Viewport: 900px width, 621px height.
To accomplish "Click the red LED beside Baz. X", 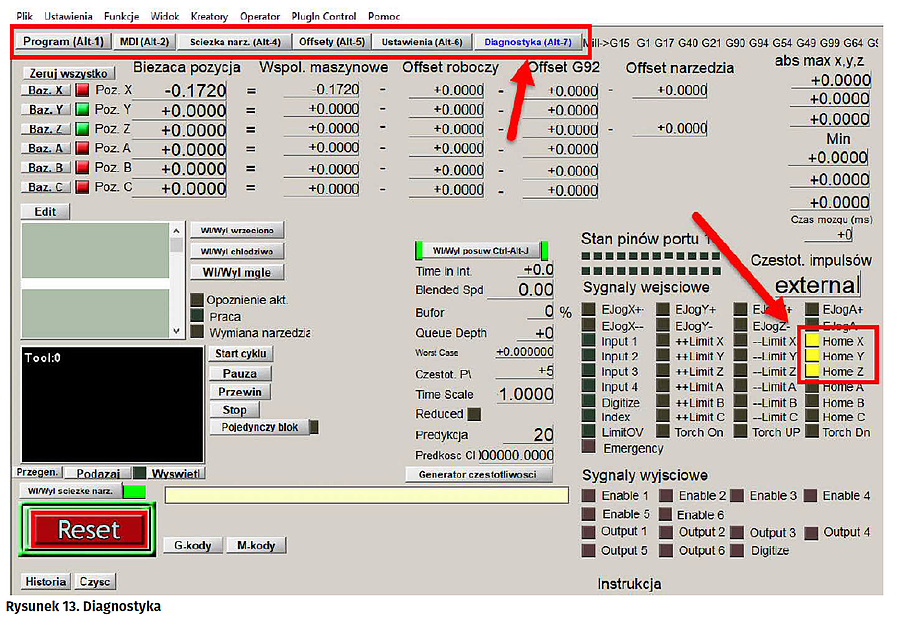I will [x=82, y=90].
